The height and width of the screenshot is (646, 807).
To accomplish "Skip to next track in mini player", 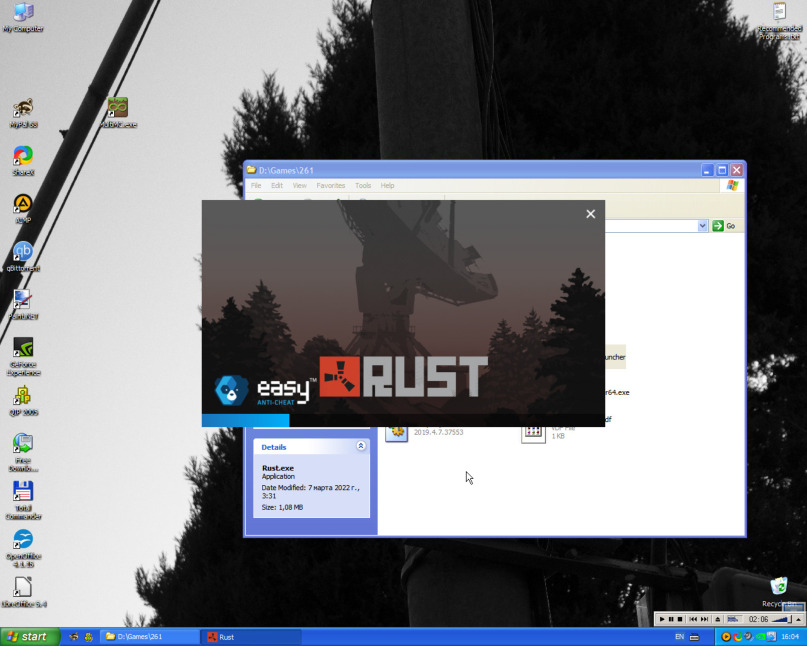I will 704,619.
